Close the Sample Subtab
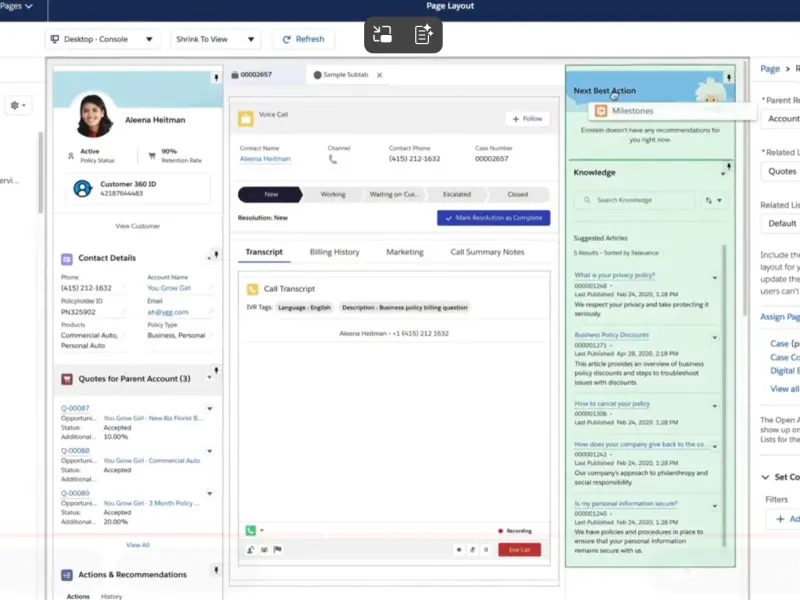This screenshot has height=600, width=800. pos(379,75)
